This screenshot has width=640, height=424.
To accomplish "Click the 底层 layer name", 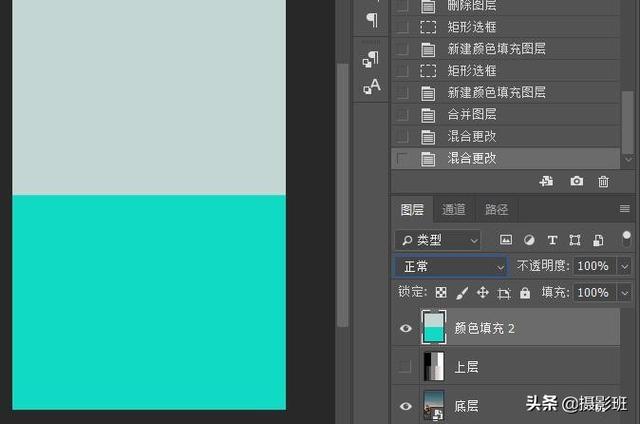I will point(466,406).
